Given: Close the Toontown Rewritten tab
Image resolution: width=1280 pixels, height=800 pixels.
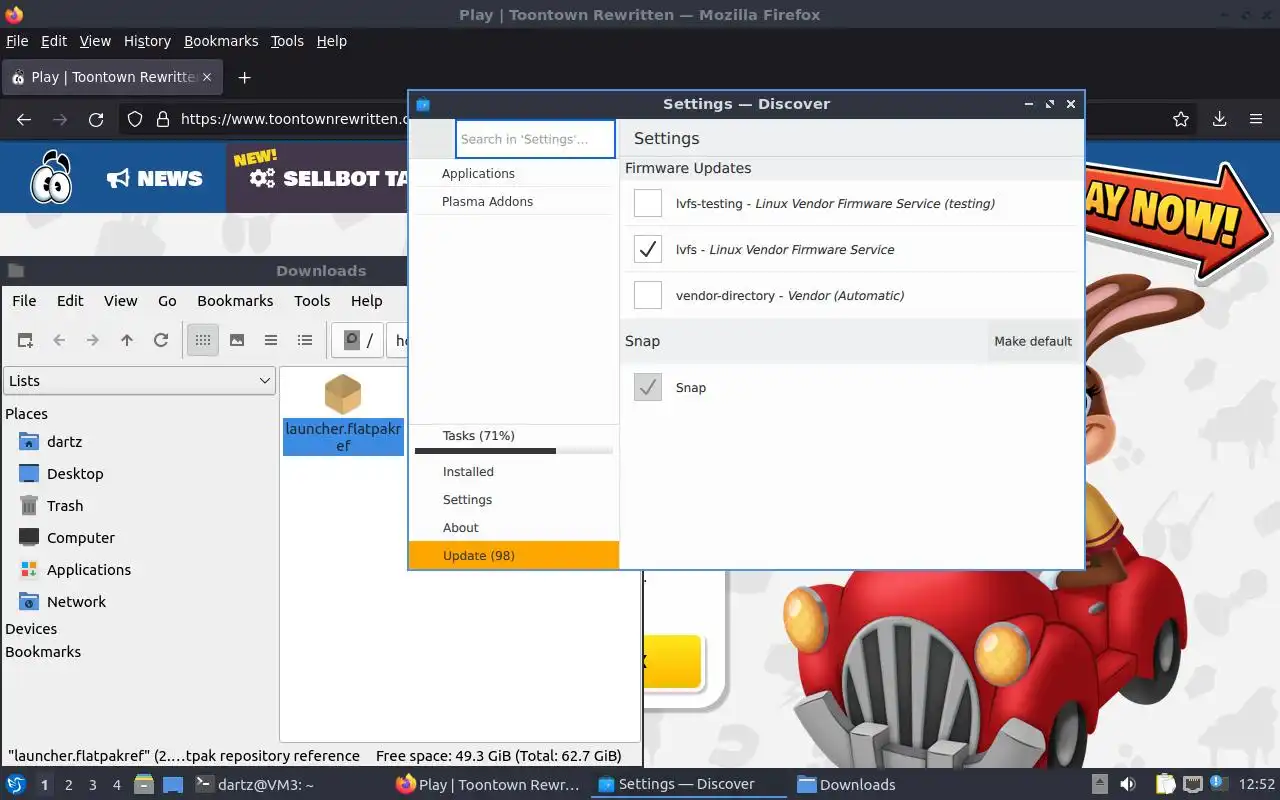Looking at the screenshot, I should (207, 77).
